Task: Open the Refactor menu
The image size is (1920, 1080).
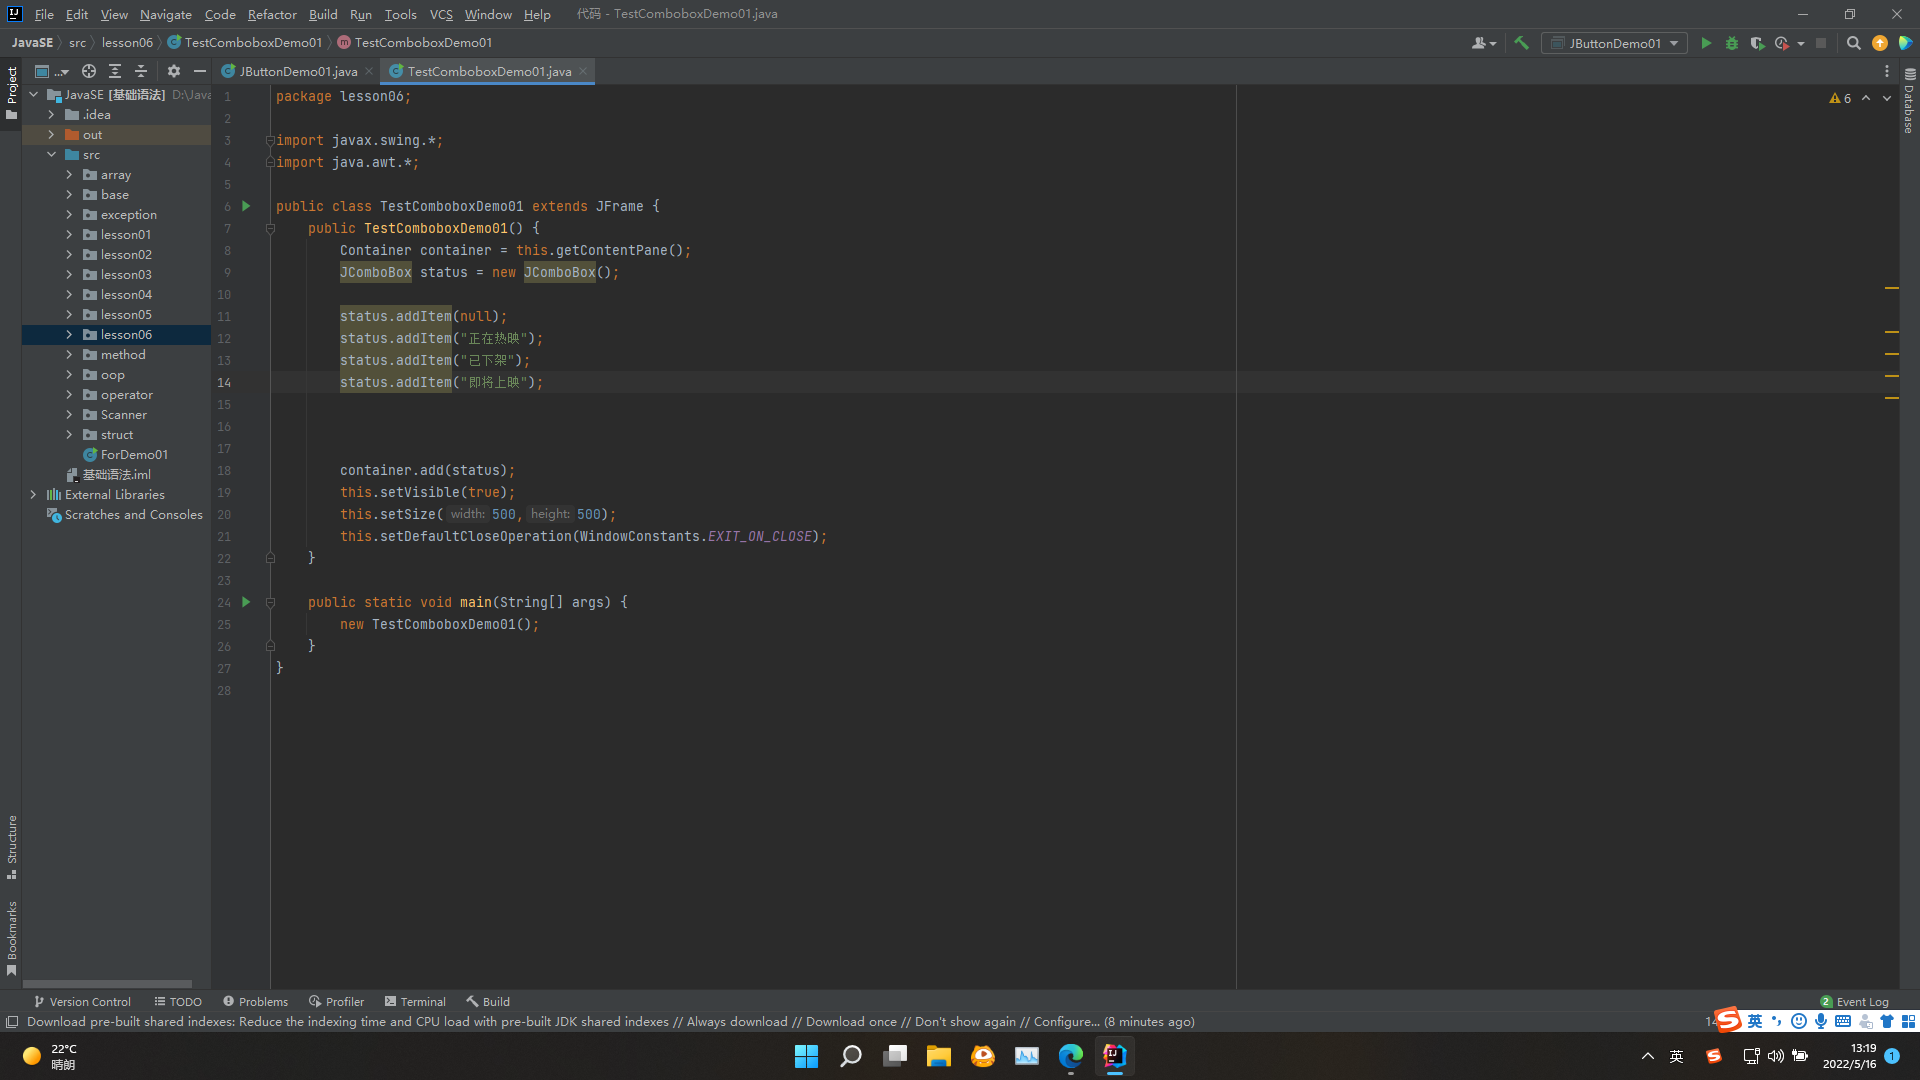Action: click(272, 14)
